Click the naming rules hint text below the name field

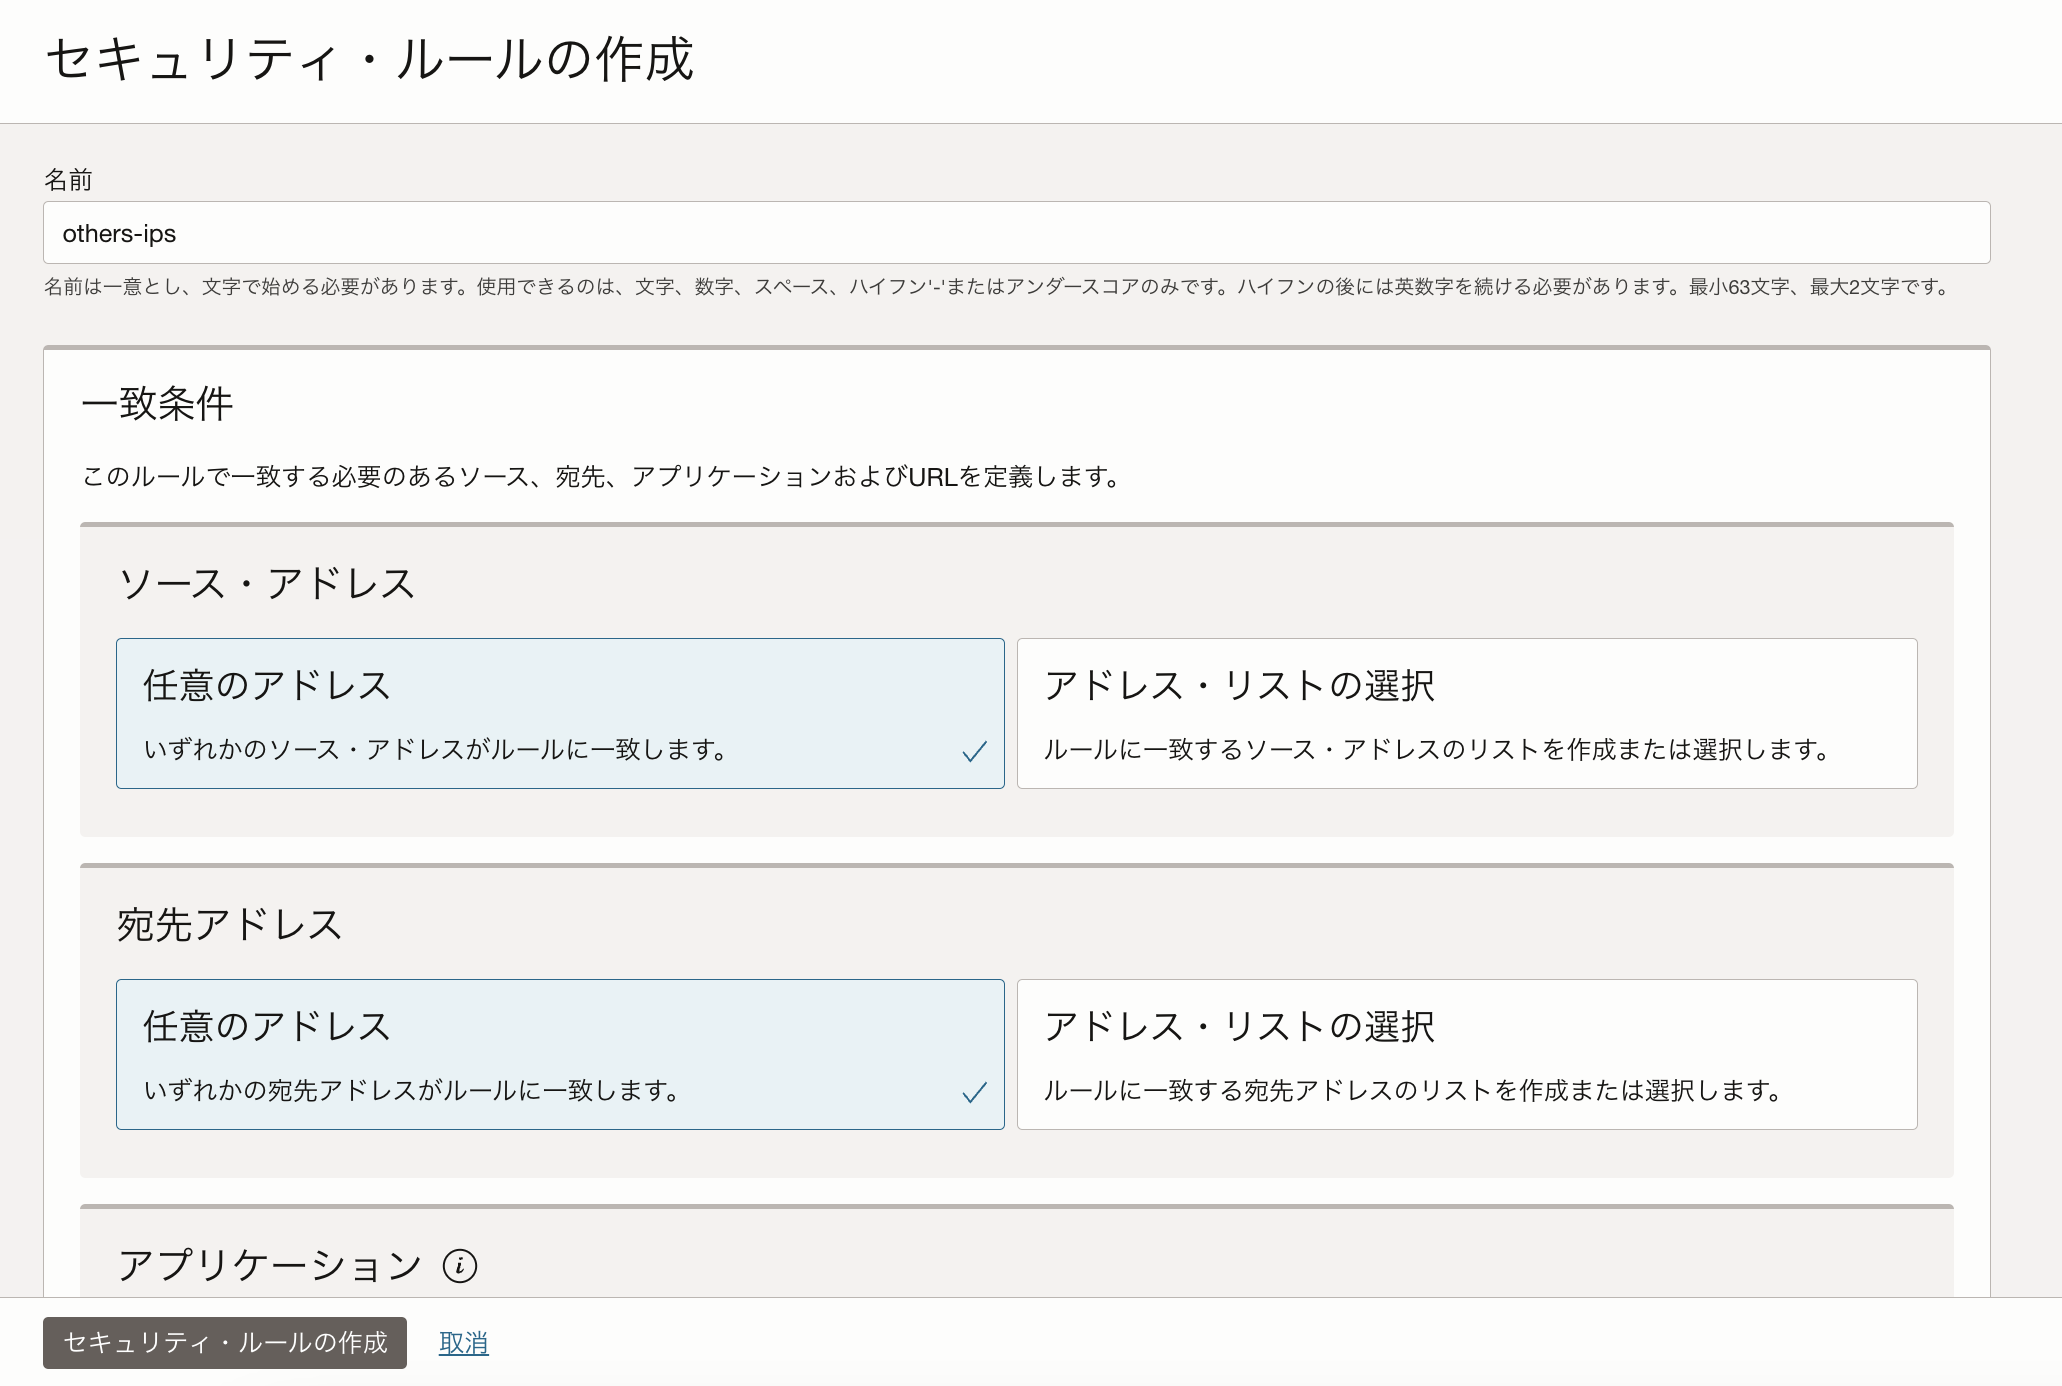click(999, 287)
